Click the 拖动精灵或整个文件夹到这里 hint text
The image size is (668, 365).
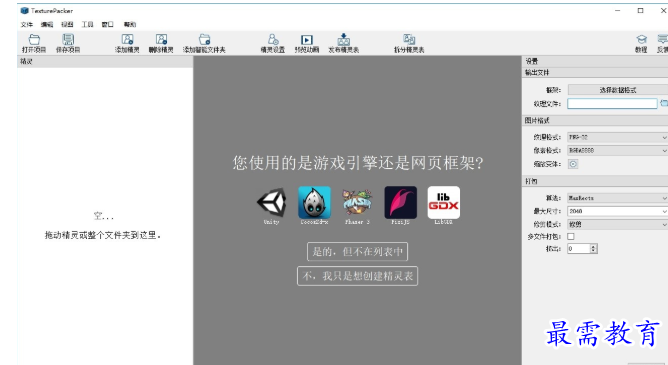[103, 235]
